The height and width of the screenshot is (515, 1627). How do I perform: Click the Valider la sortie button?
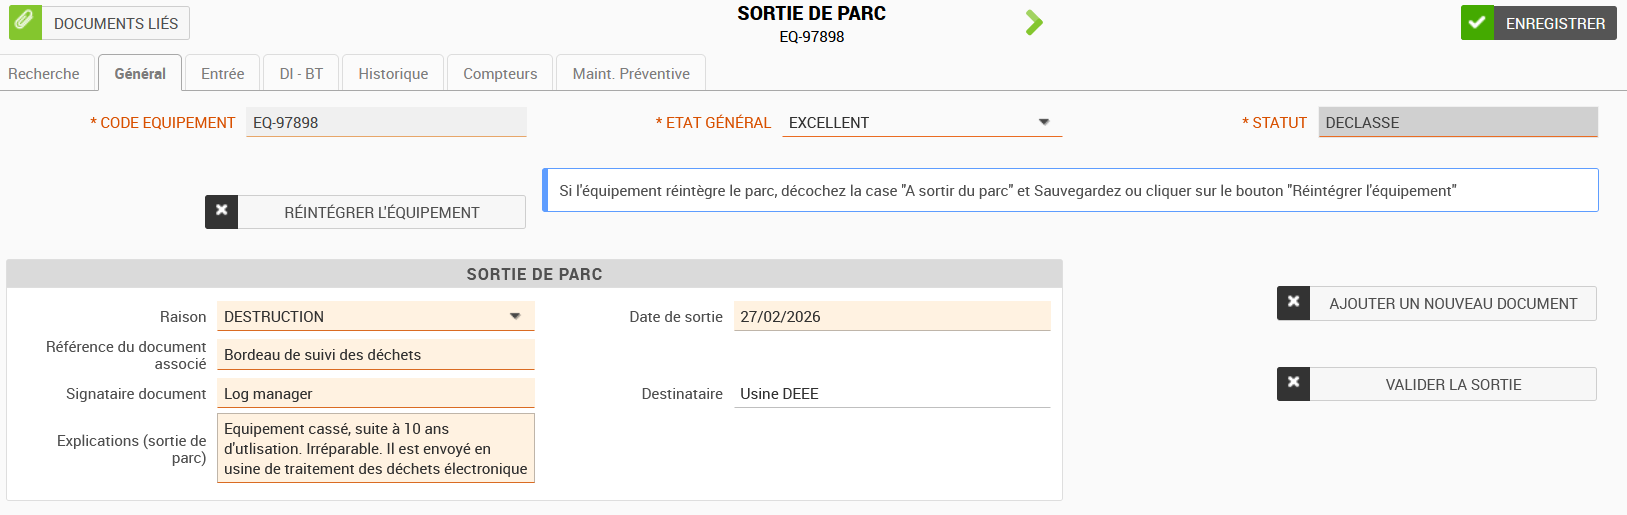[x=1453, y=385]
